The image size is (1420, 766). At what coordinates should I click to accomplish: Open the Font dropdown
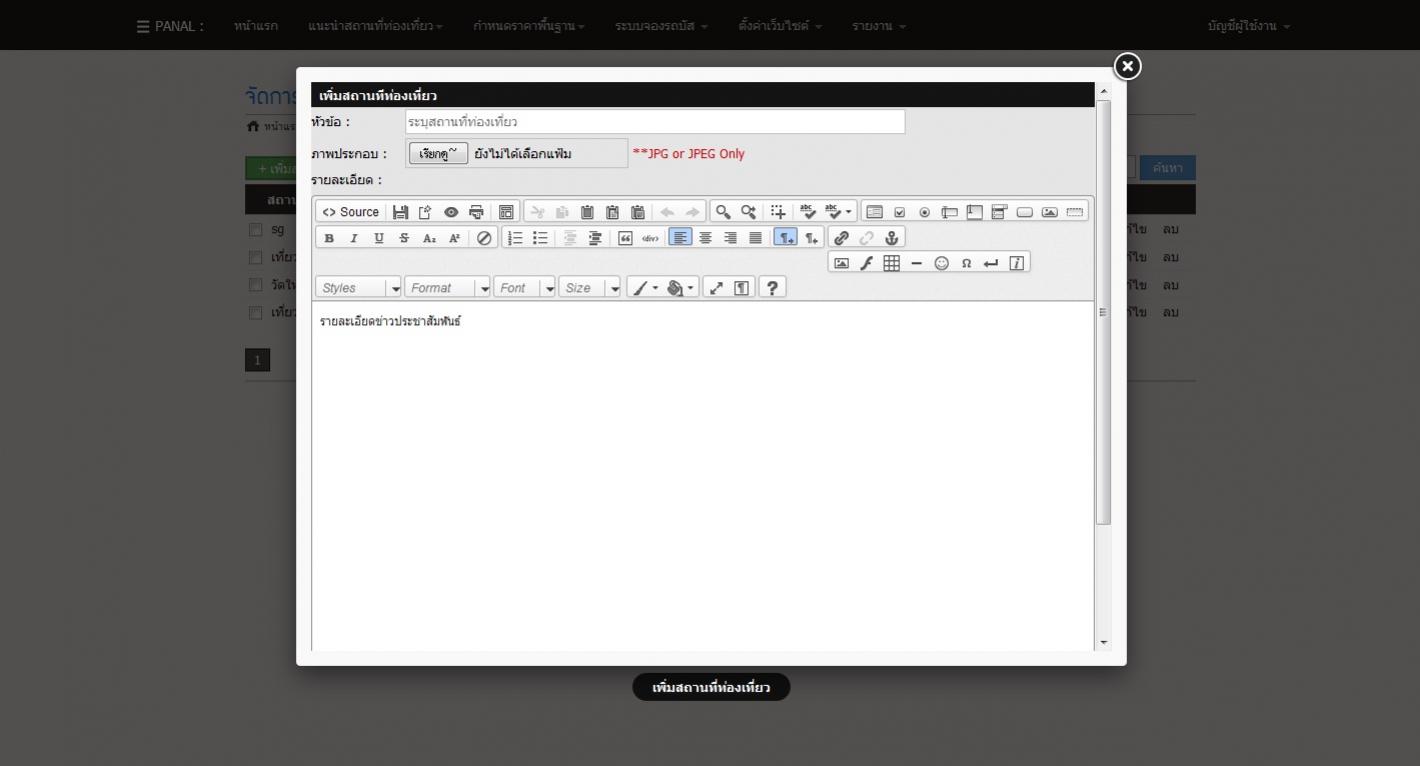(525, 288)
